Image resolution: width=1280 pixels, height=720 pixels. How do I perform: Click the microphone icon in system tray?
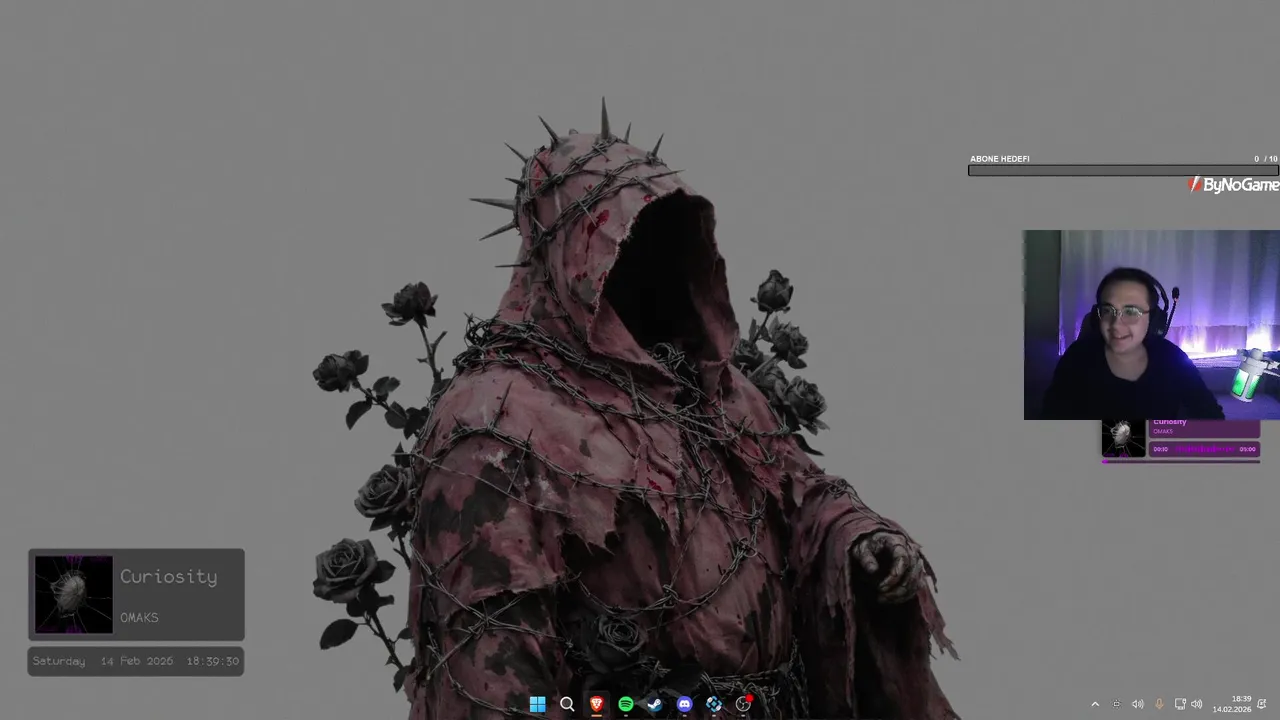coord(1159,704)
